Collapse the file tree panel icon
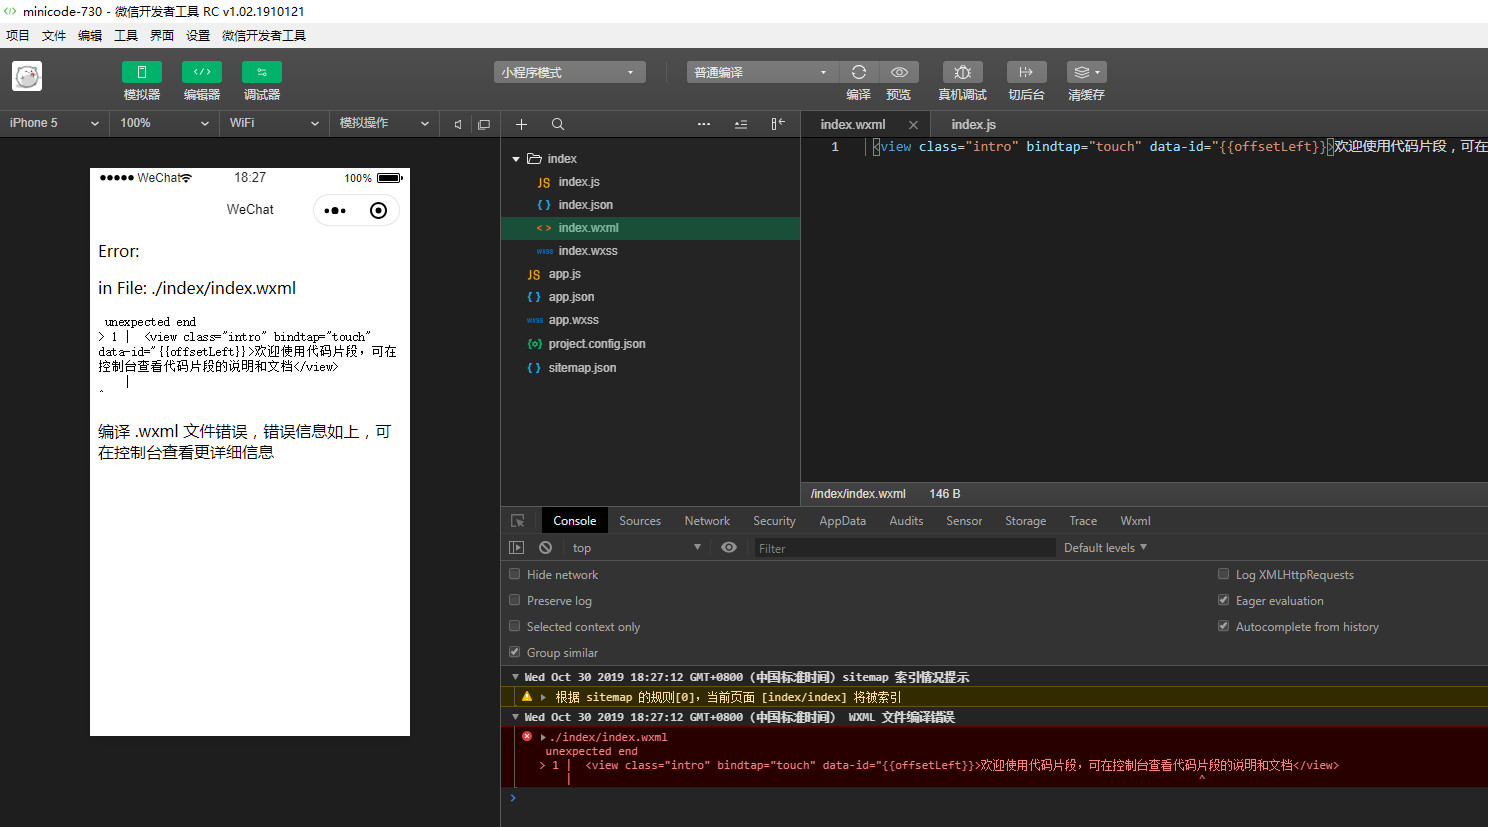Image resolution: width=1488 pixels, height=827 pixels. pyautogui.click(x=778, y=124)
